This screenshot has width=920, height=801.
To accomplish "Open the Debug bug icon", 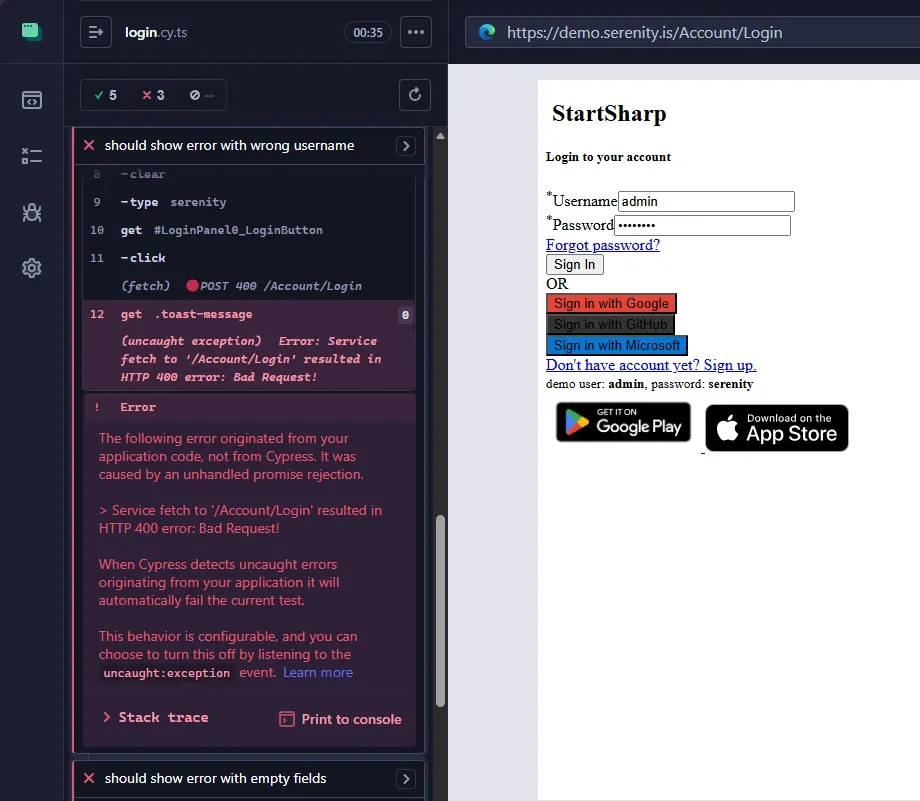I will pos(32,212).
